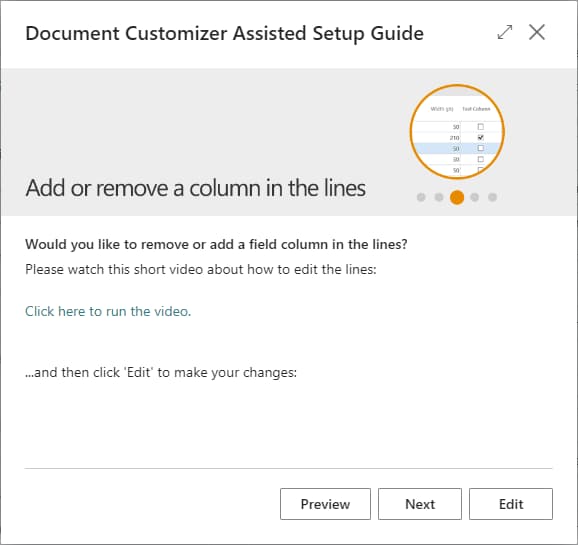Viewport: 578px width, 545px height.
Task: Click the "...and then click 'Edit'" instruction text
Action: click(x=161, y=372)
